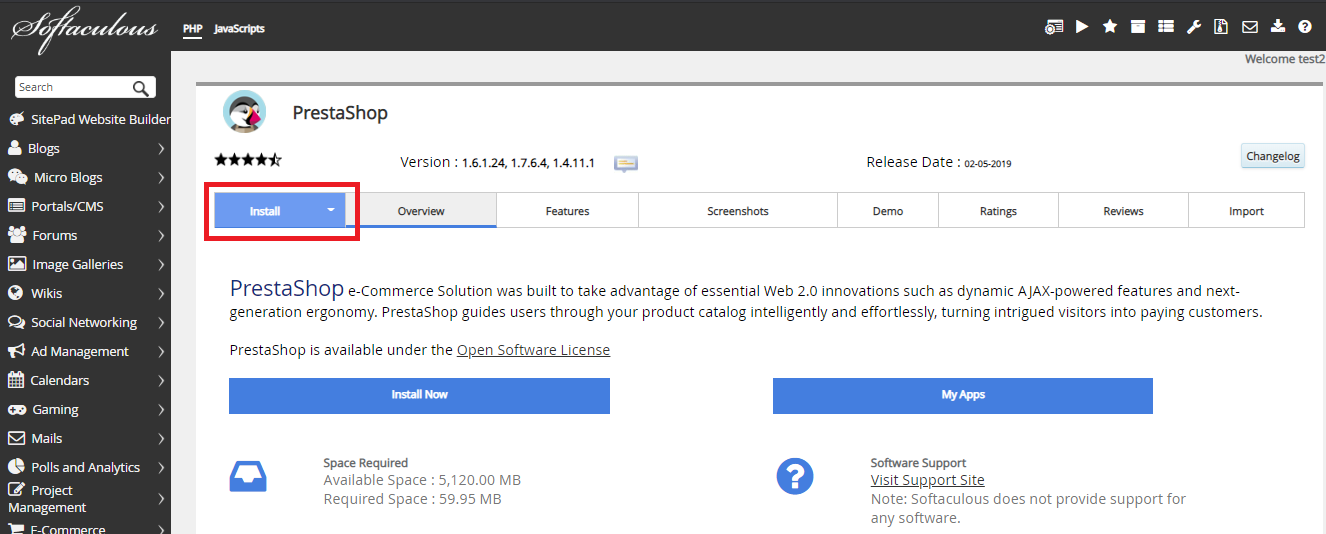Viewport: 1326px width, 534px height.
Task: Open the Demo tab
Action: (x=888, y=211)
